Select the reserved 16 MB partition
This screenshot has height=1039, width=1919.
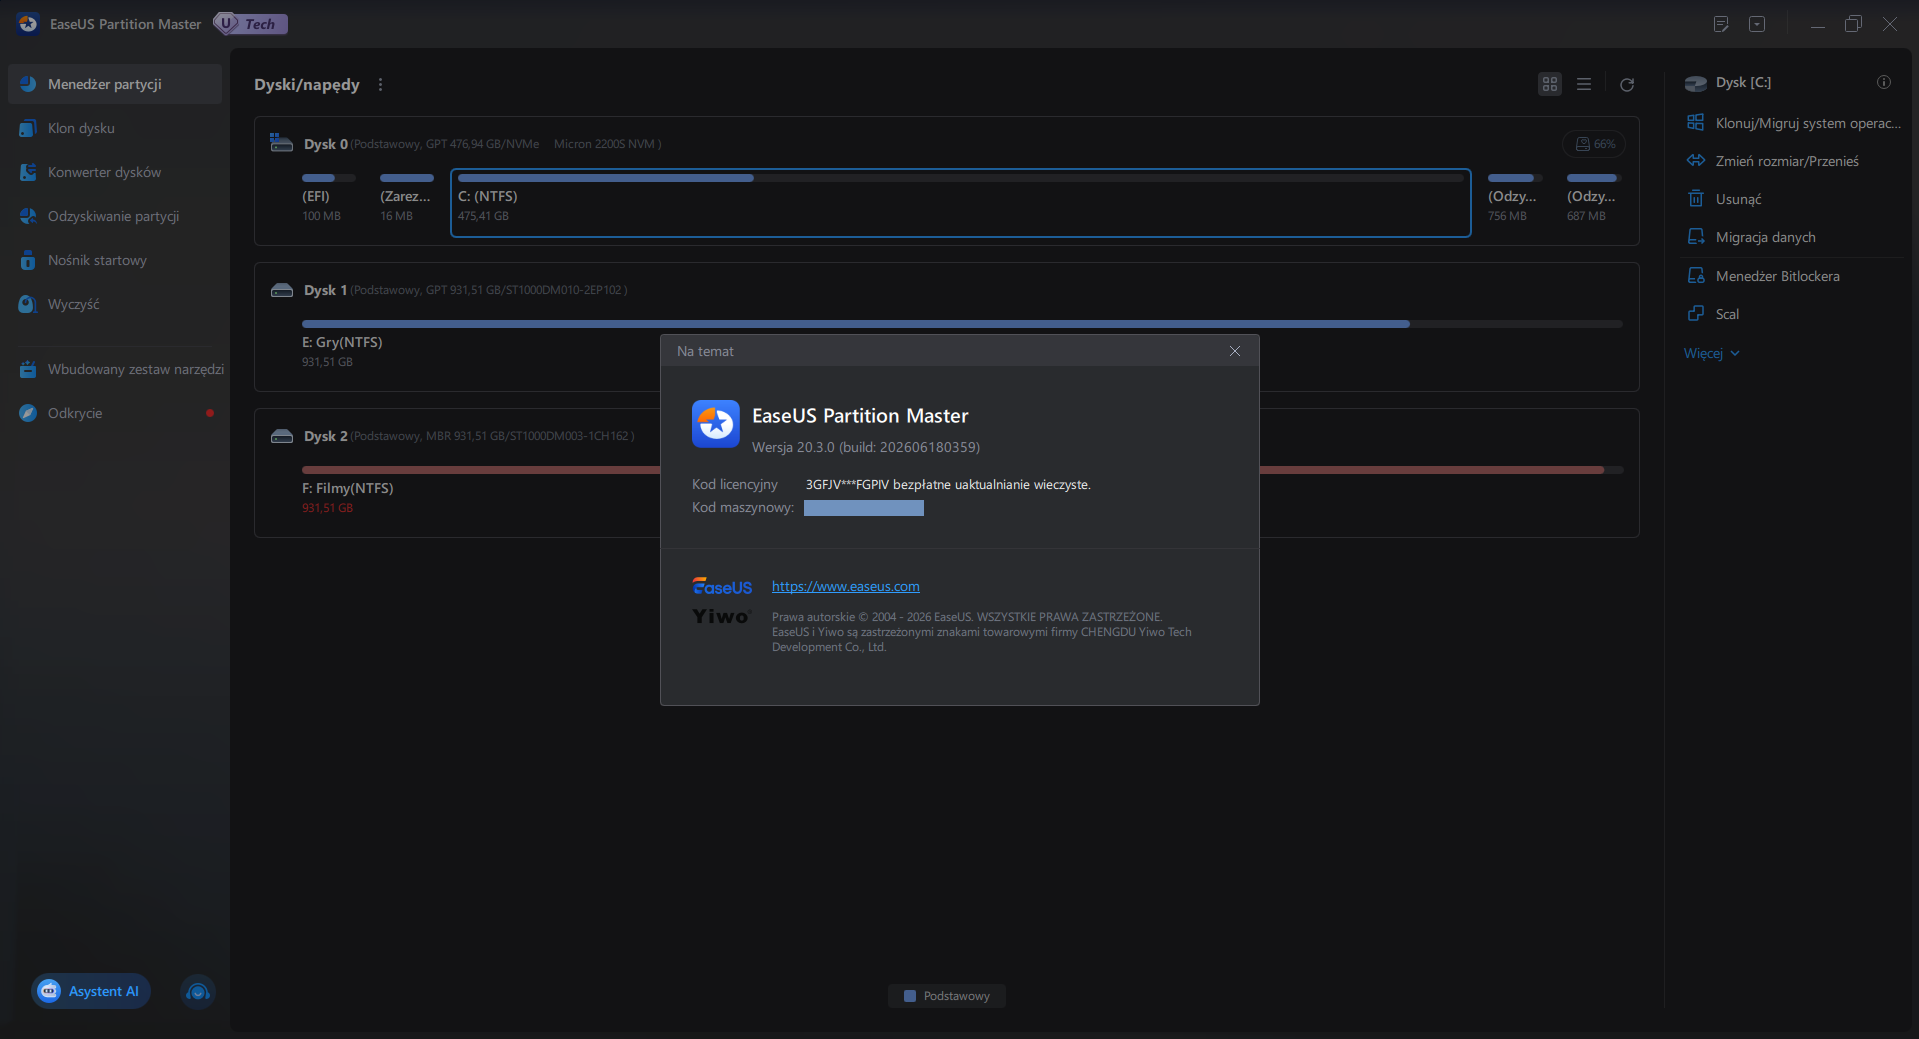(406, 203)
